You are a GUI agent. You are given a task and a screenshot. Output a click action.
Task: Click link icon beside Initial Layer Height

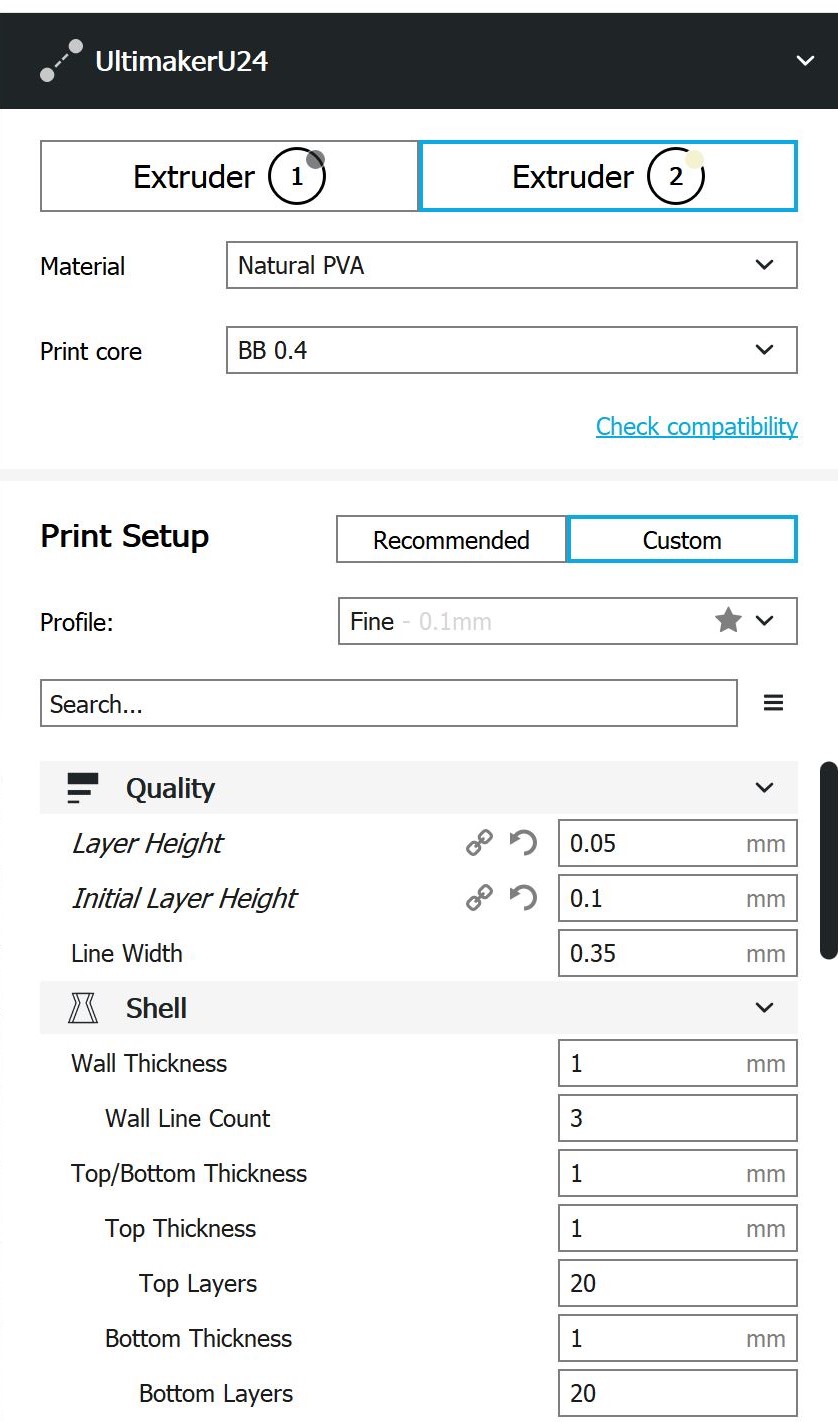[x=479, y=898]
